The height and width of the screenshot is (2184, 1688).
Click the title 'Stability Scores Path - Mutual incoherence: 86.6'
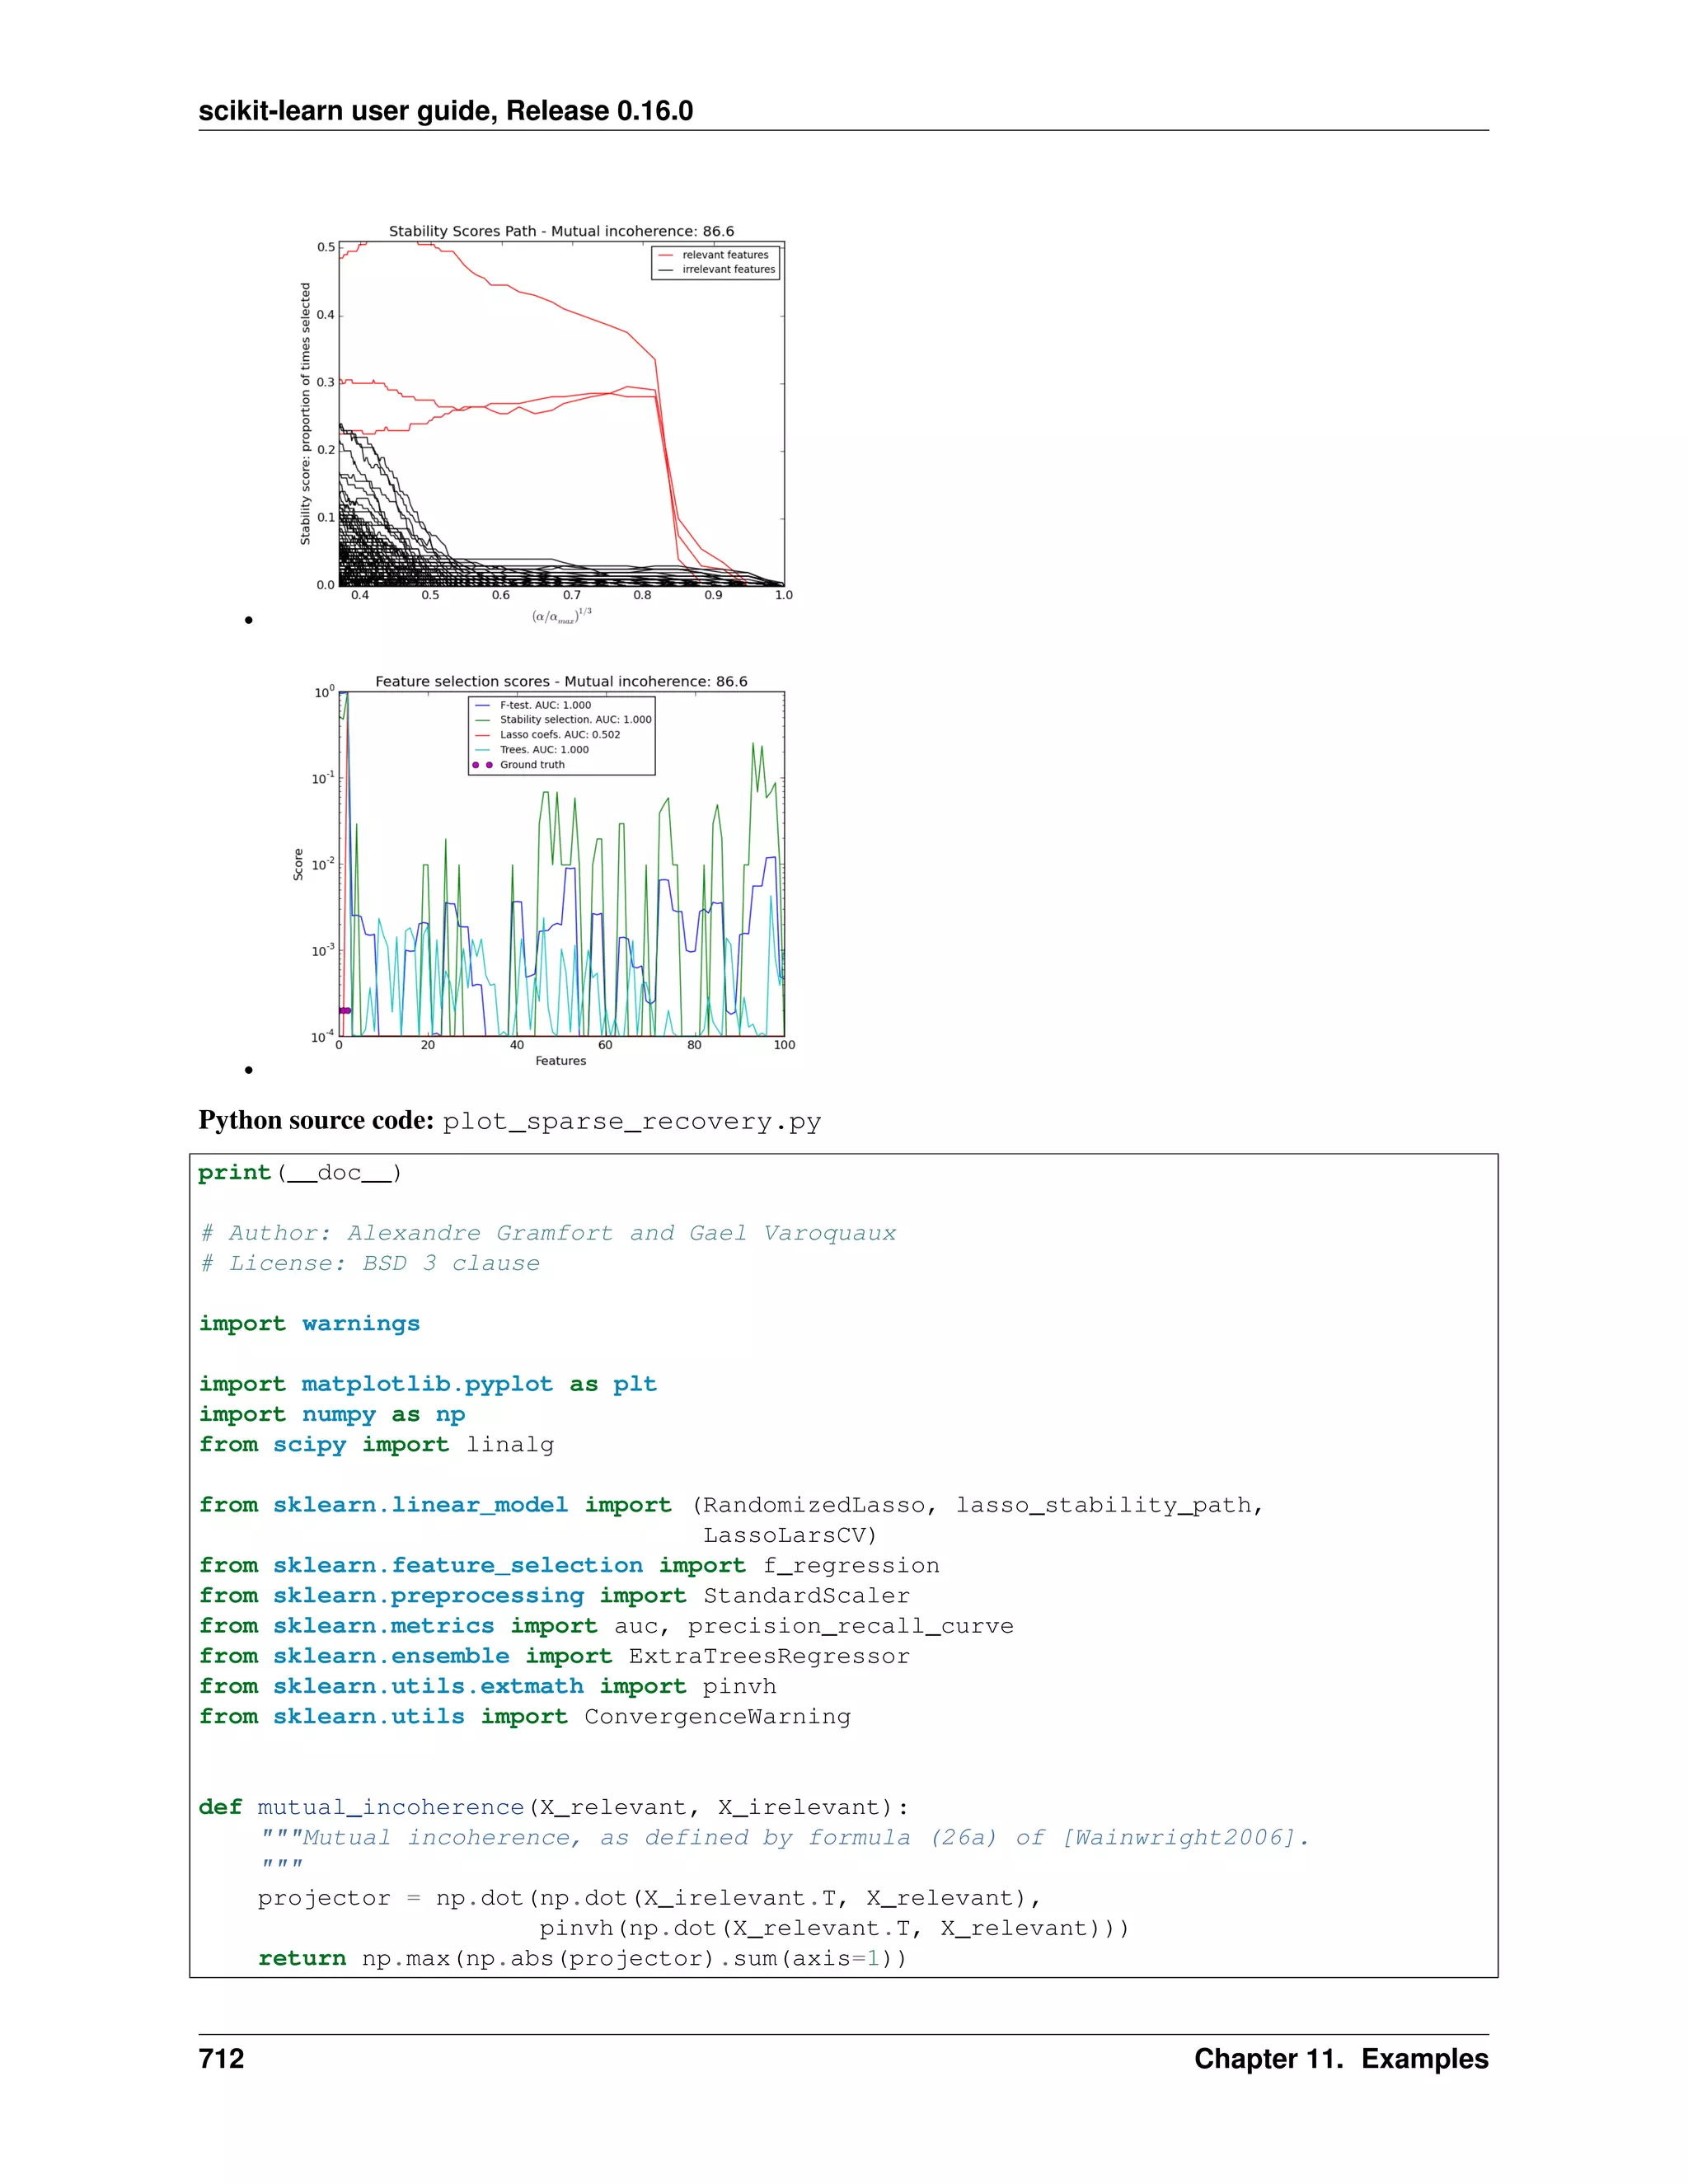[x=561, y=231]
